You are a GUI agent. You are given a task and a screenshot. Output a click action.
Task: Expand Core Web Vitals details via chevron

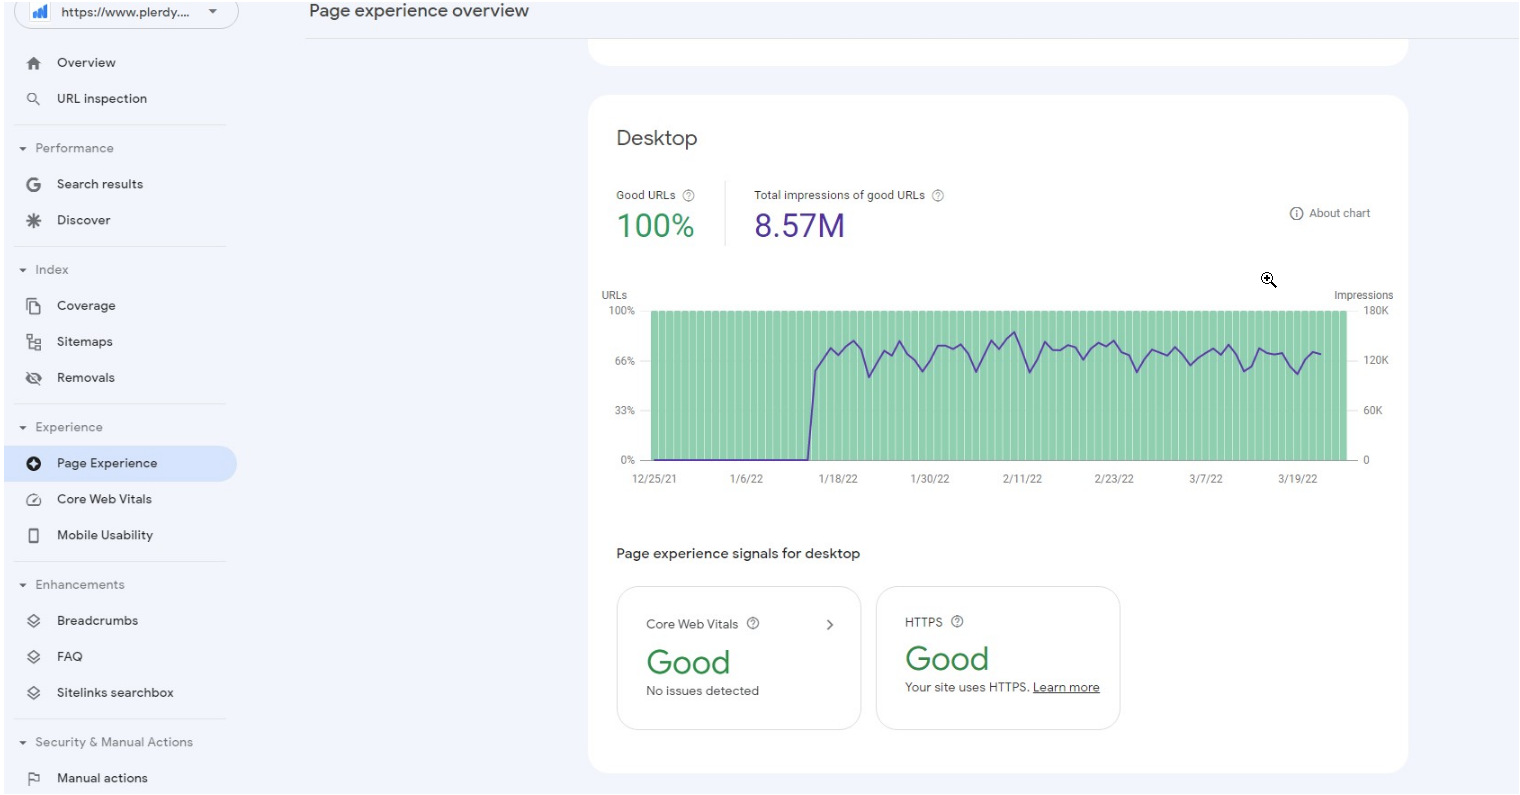tap(829, 624)
